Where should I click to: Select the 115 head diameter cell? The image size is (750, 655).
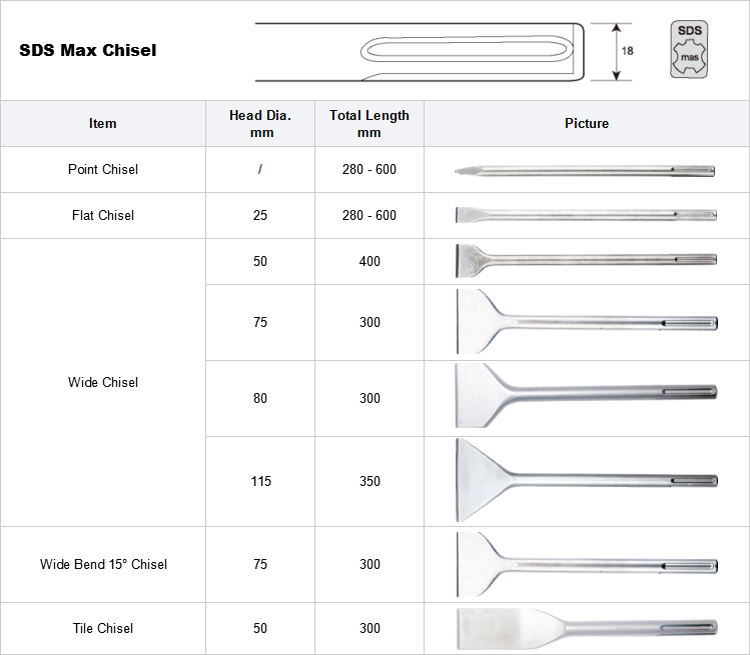click(260, 481)
